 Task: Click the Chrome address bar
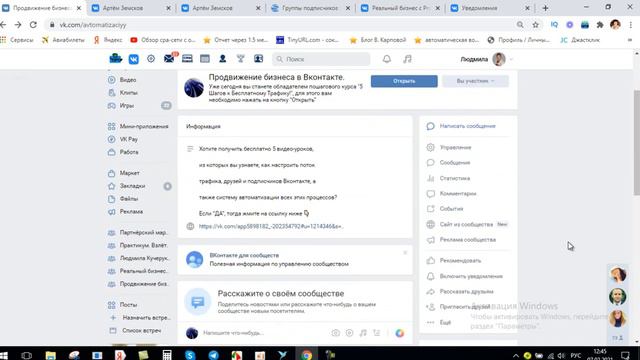coord(282,25)
